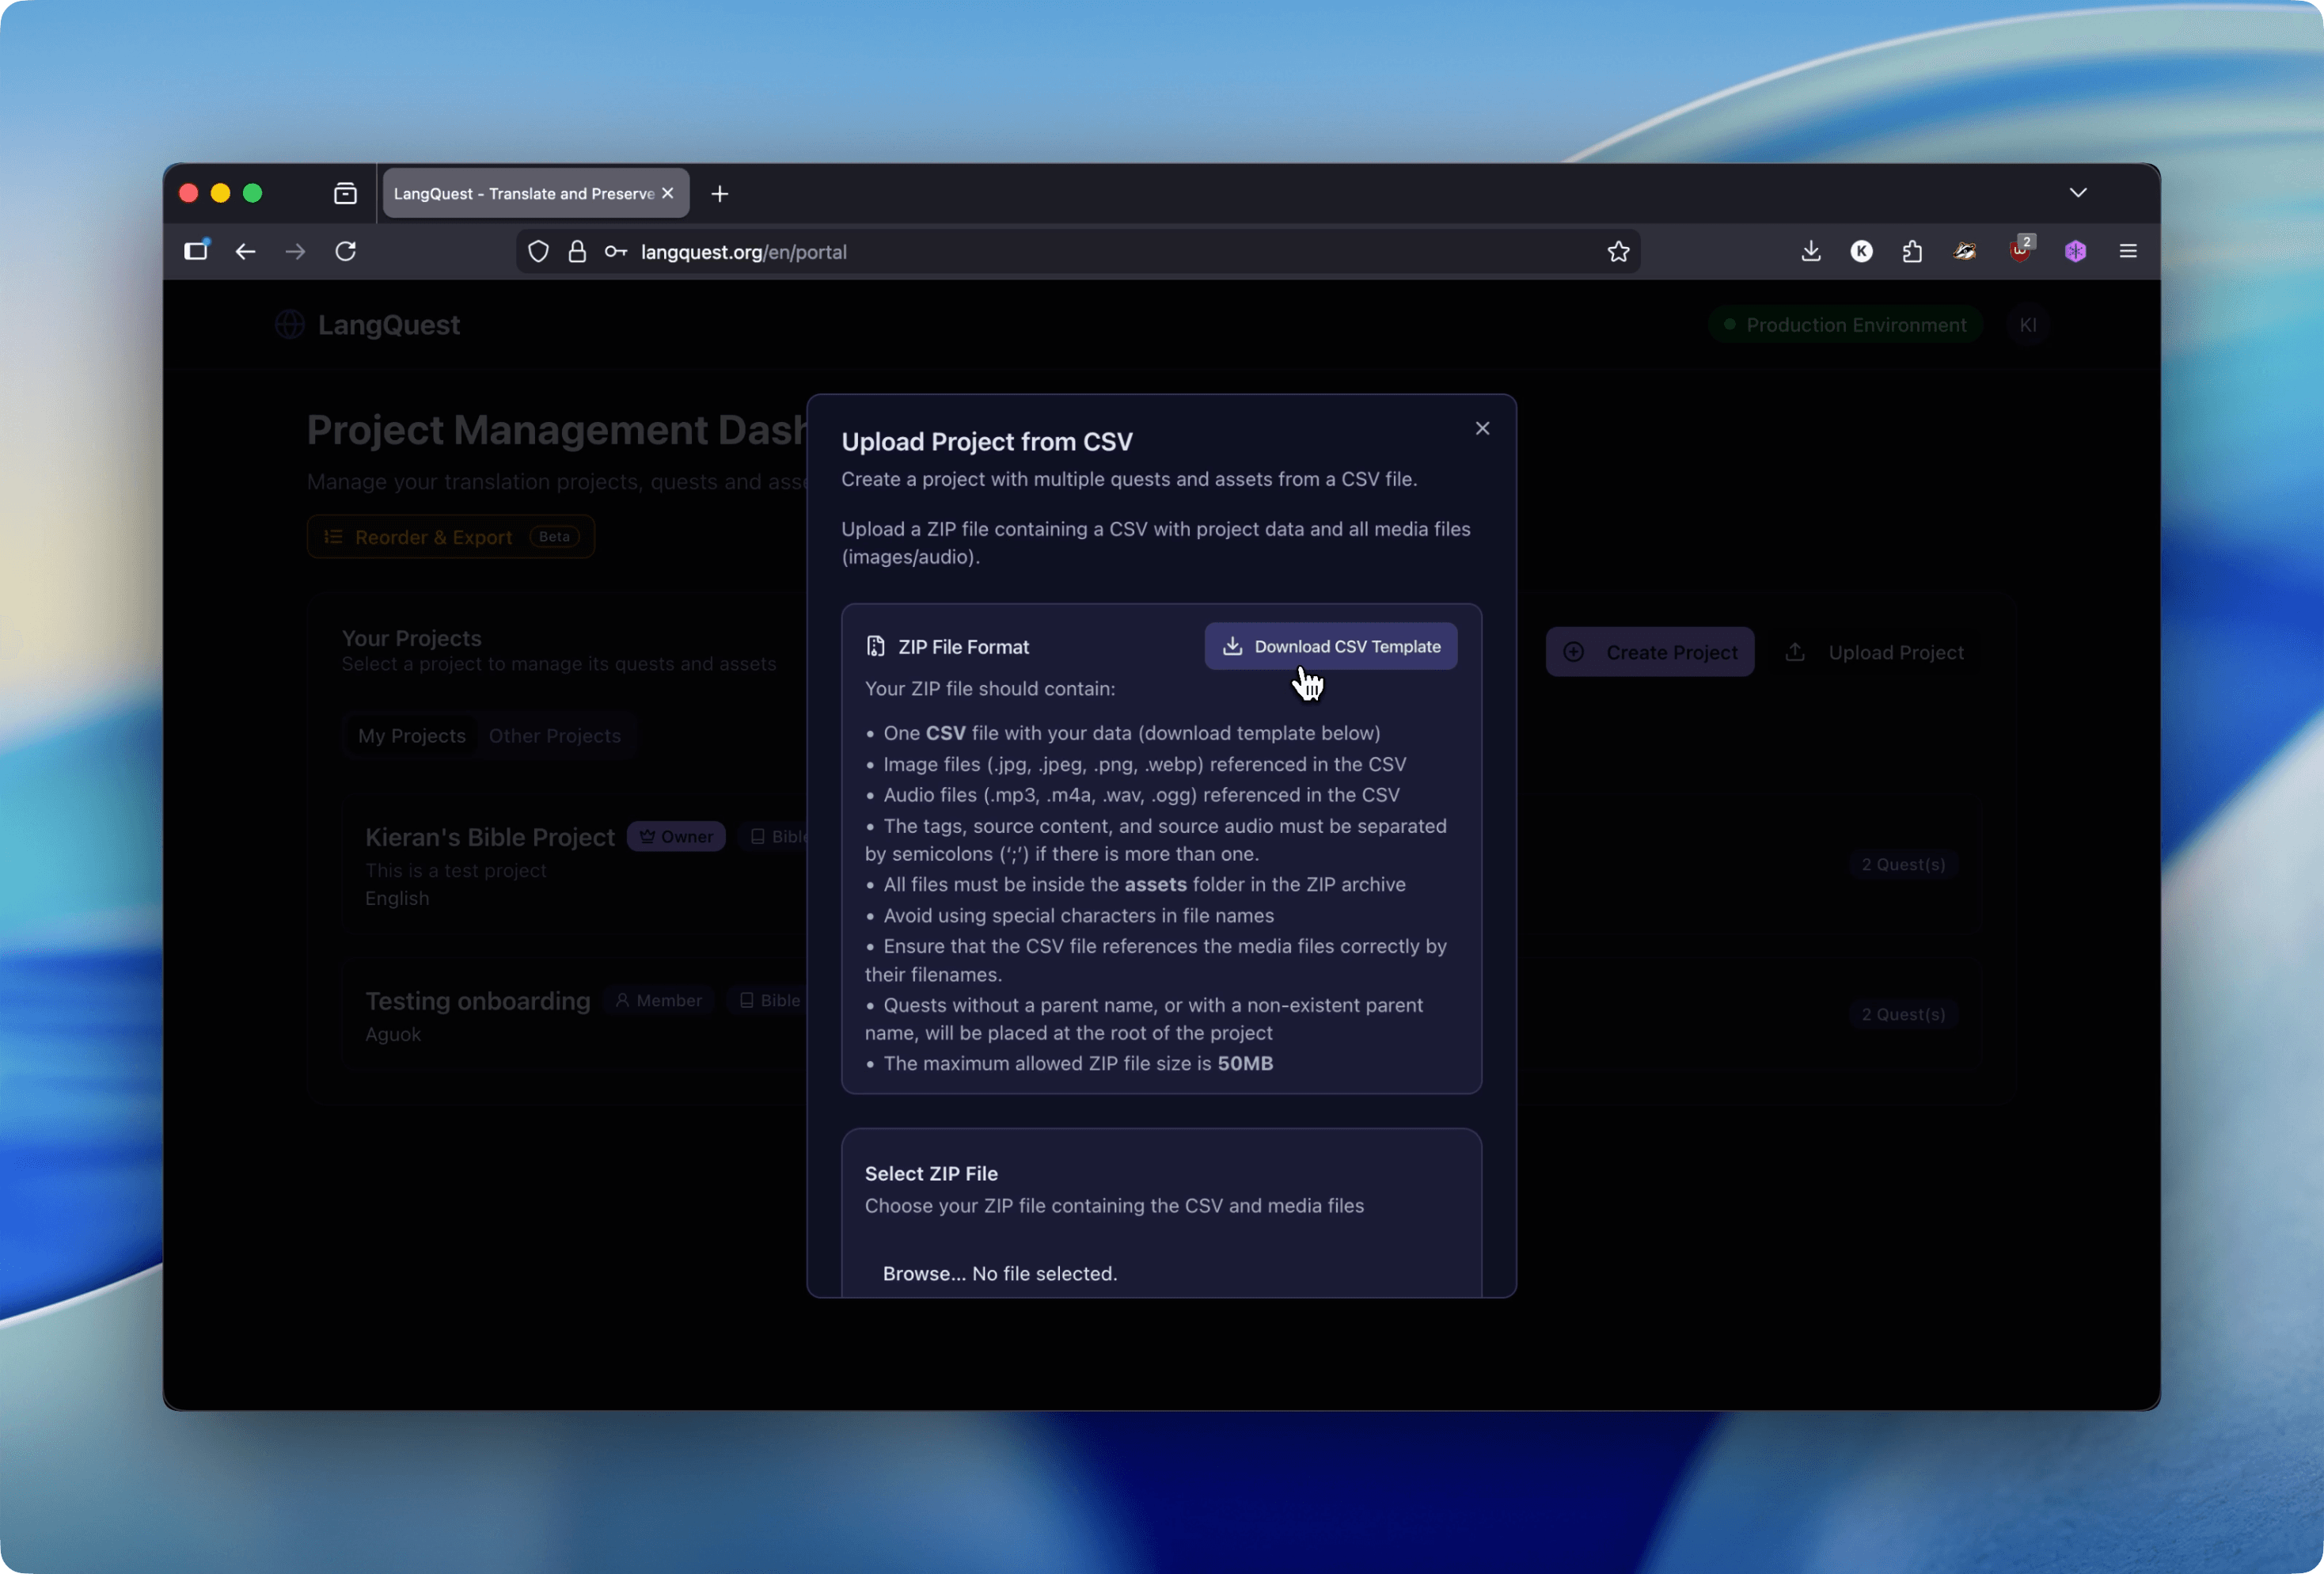Image resolution: width=2324 pixels, height=1574 pixels.
Task: Click the "English" language label
Action: tap(397, 898)
